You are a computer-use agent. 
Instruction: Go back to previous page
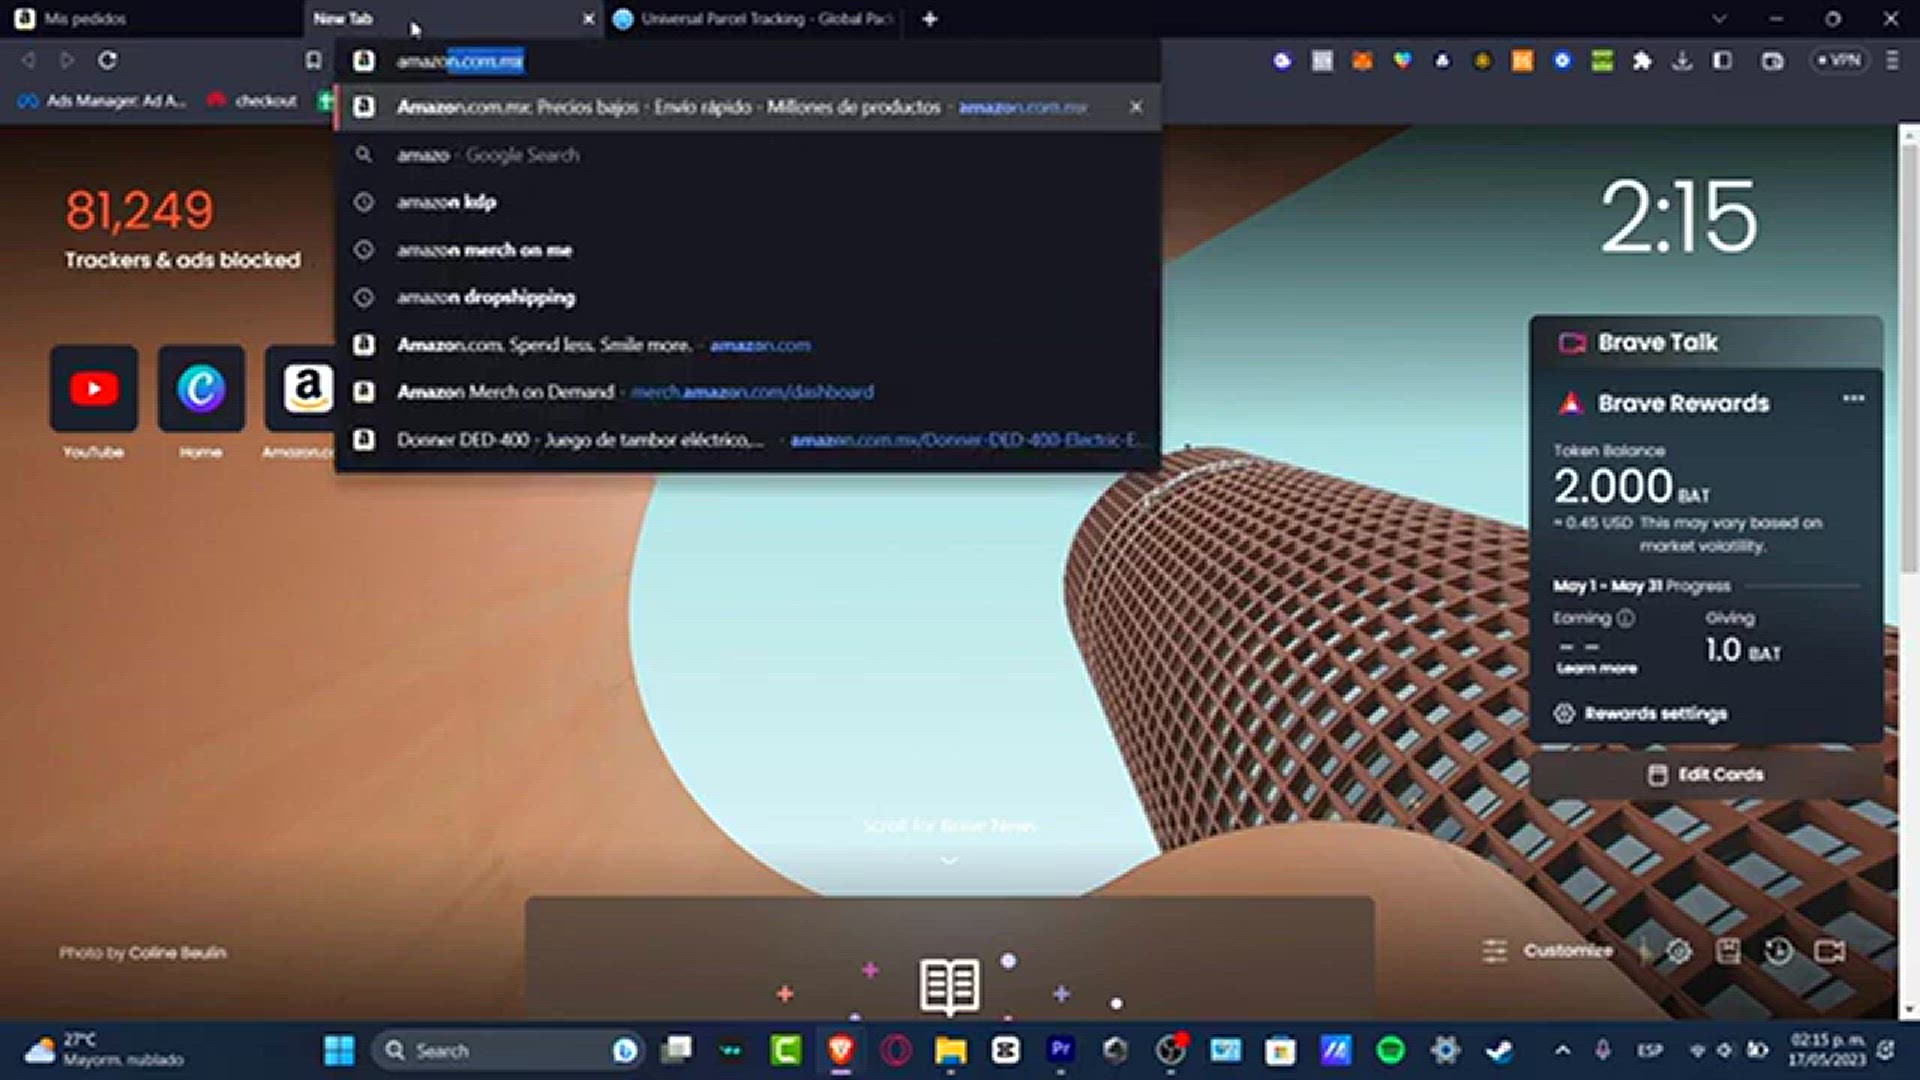click(x=28, y=61)
